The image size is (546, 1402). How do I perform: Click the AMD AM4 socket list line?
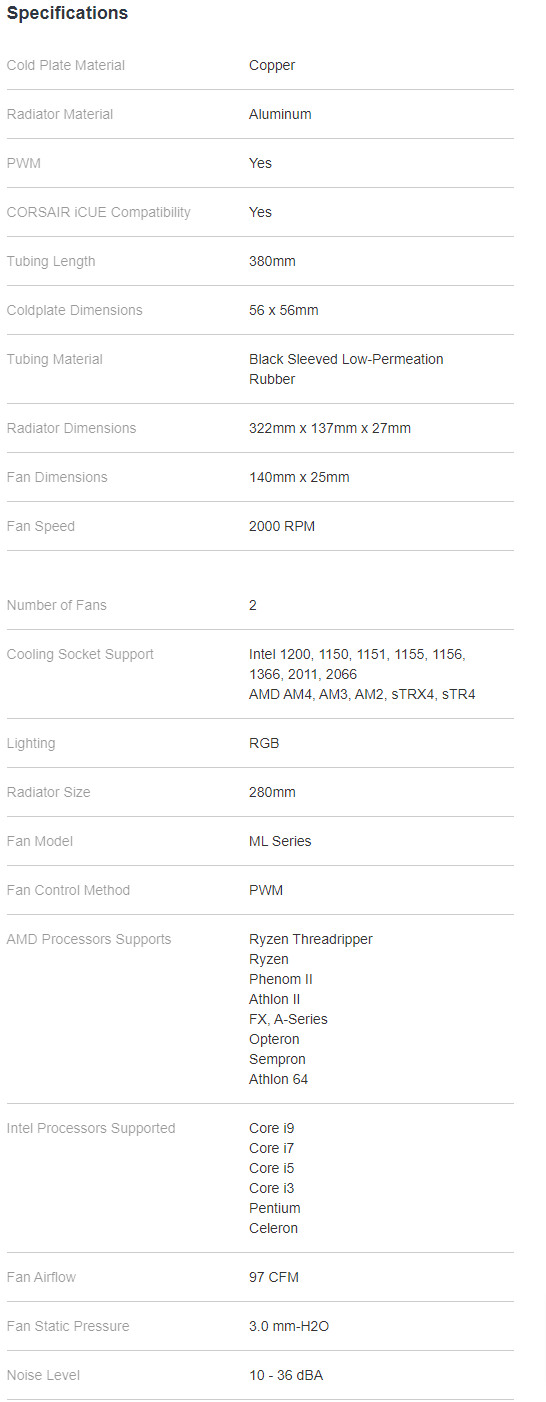(362, 694)
